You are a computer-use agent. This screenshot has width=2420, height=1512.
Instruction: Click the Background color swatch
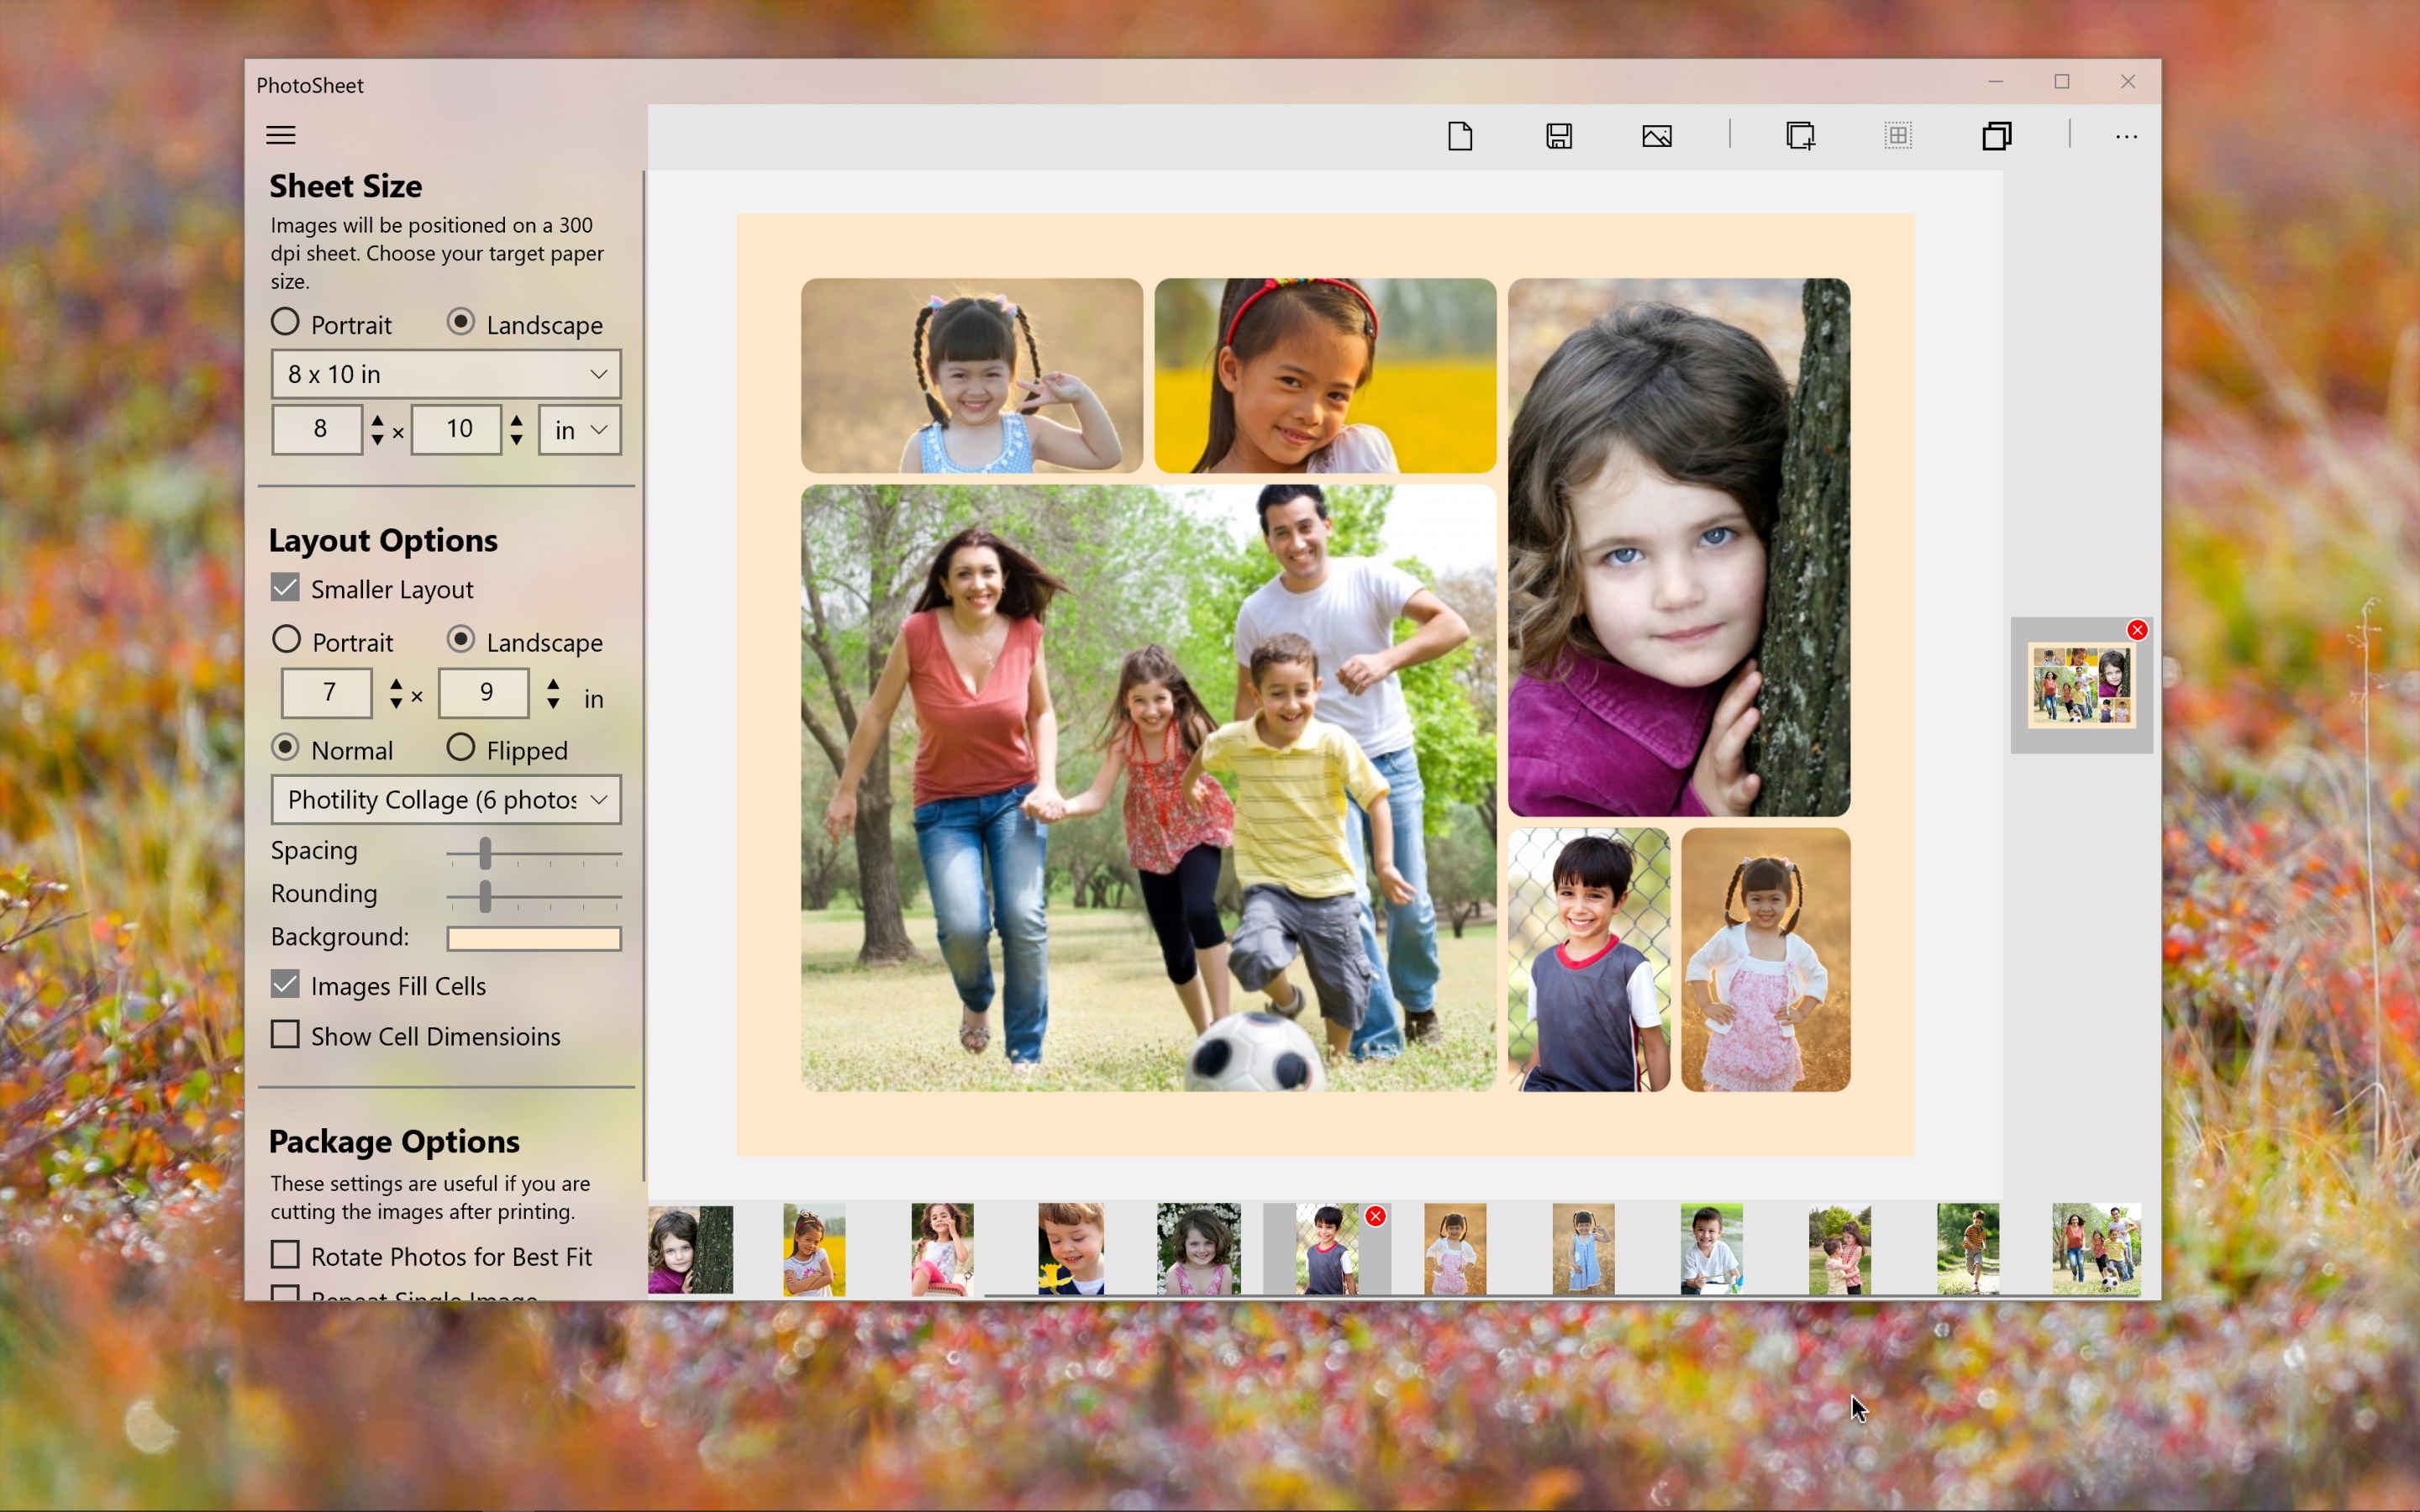[x=534, y=938]
